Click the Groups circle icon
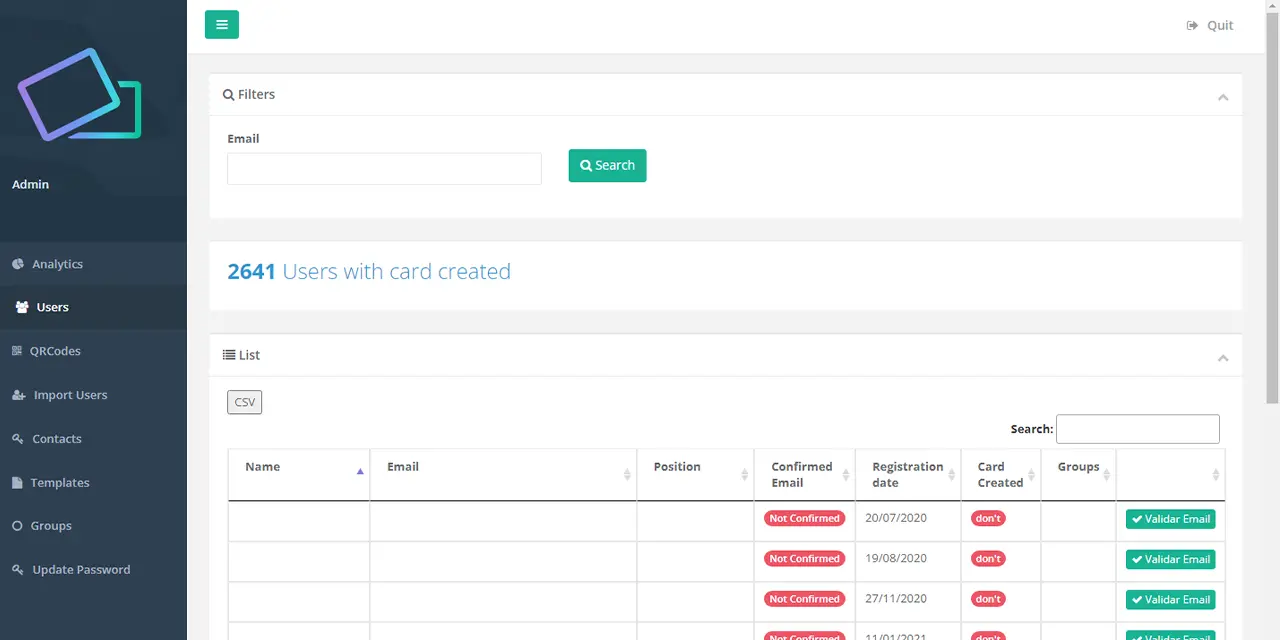Screen dimensions: 1280x640 (x=17, y=526)
